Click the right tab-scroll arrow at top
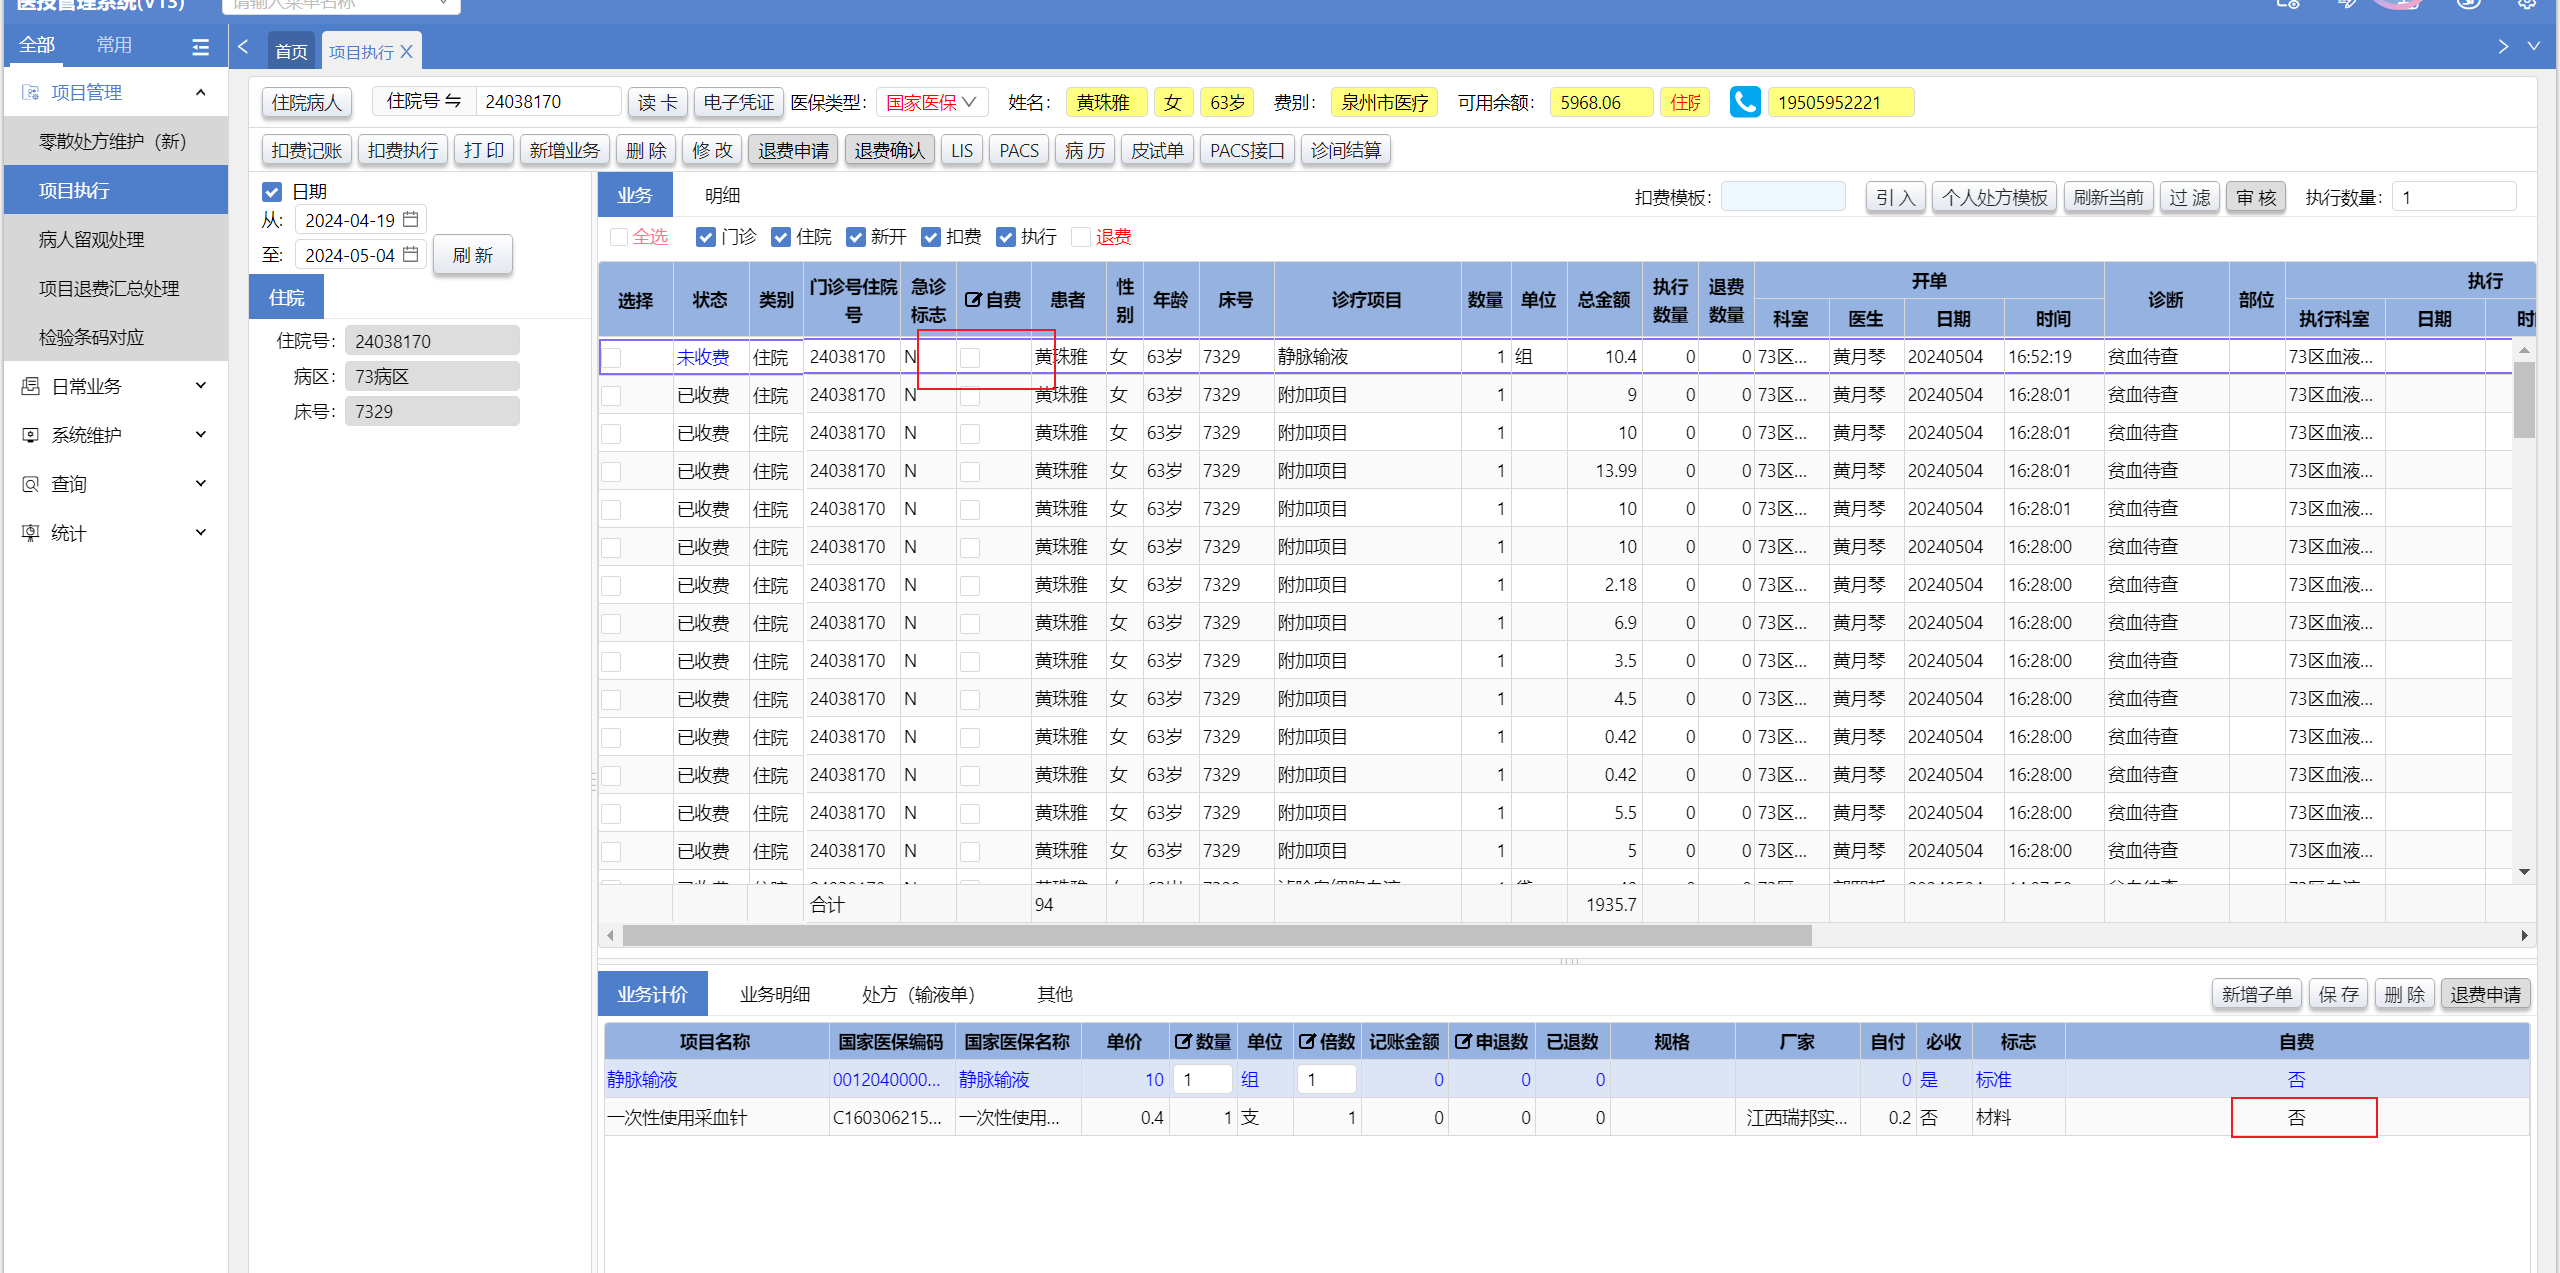2560x1273 pixels. tap(2503, 47)
